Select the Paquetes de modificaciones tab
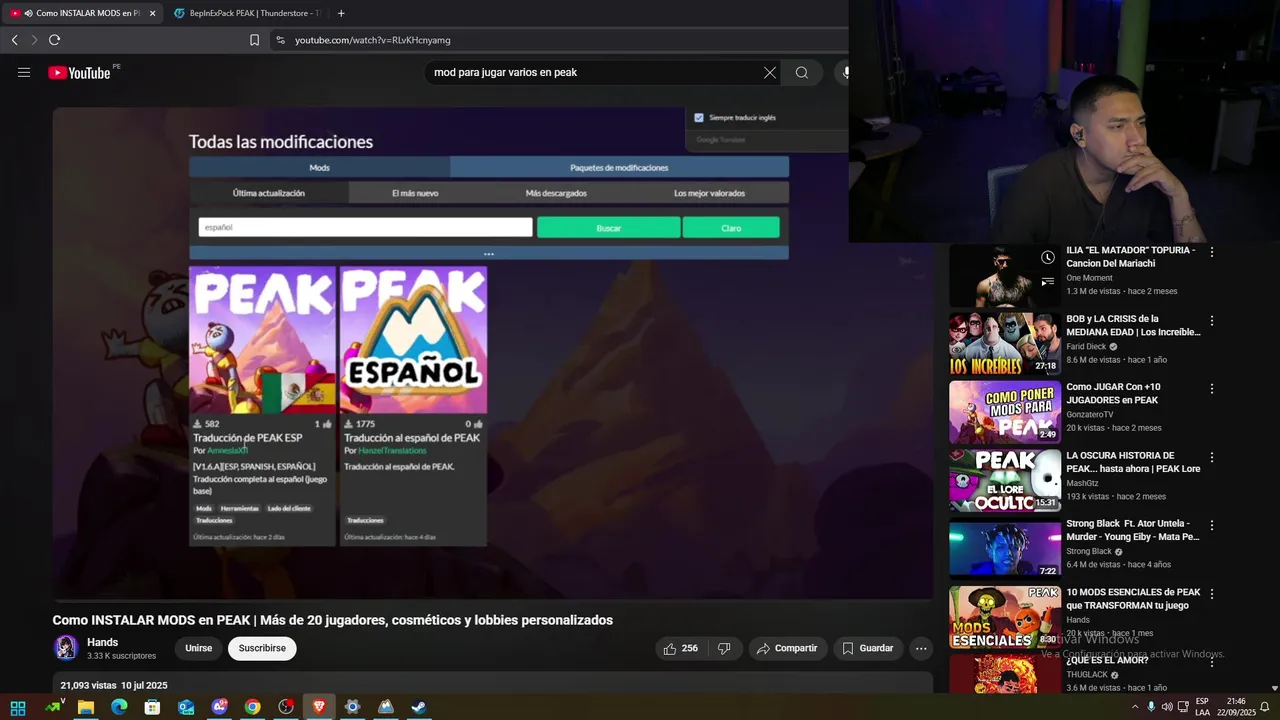1280x720 pixels. (619, 167)
